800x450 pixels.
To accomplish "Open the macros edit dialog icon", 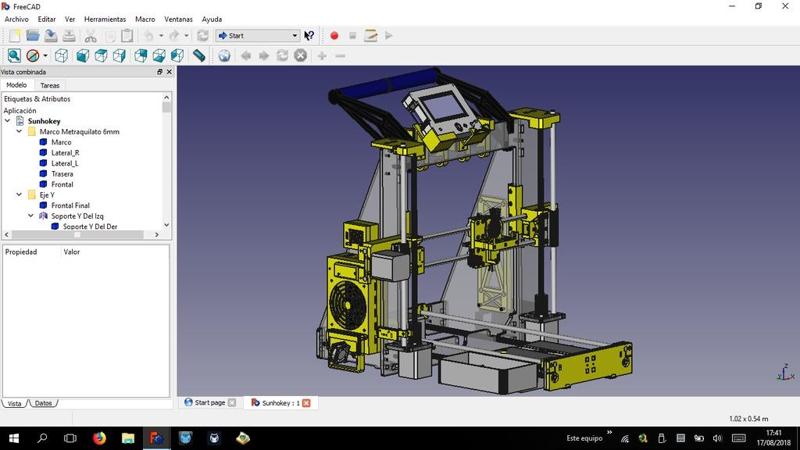I will coord(370,36).
